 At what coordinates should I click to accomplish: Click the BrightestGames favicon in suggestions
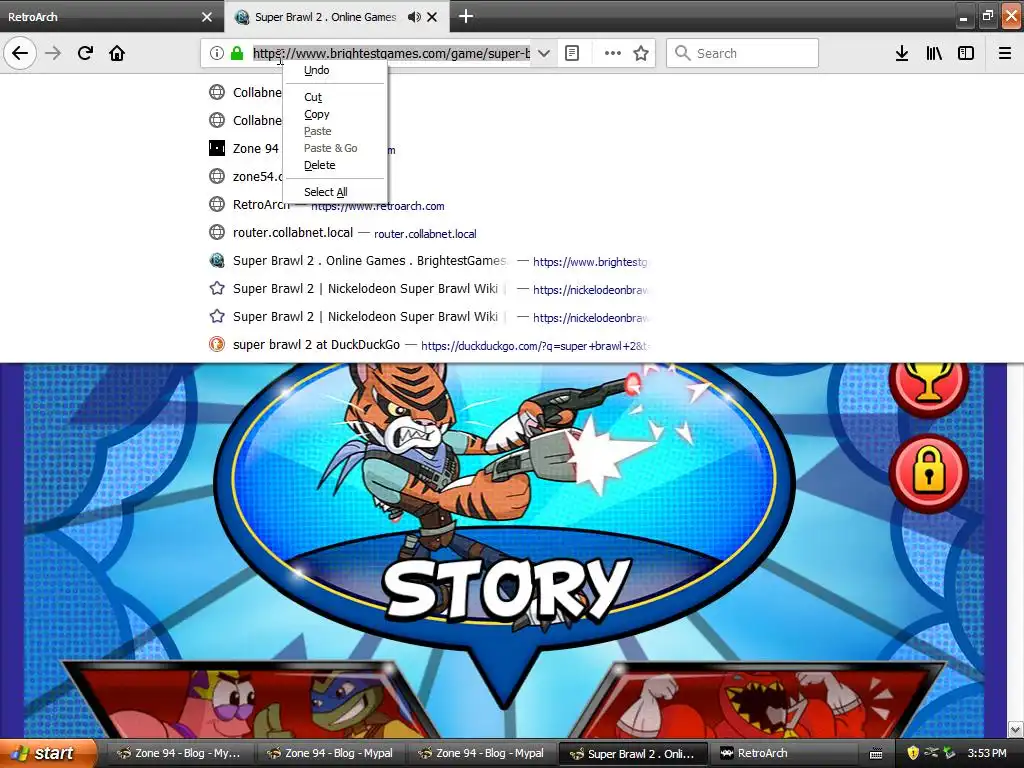point(217,261)
